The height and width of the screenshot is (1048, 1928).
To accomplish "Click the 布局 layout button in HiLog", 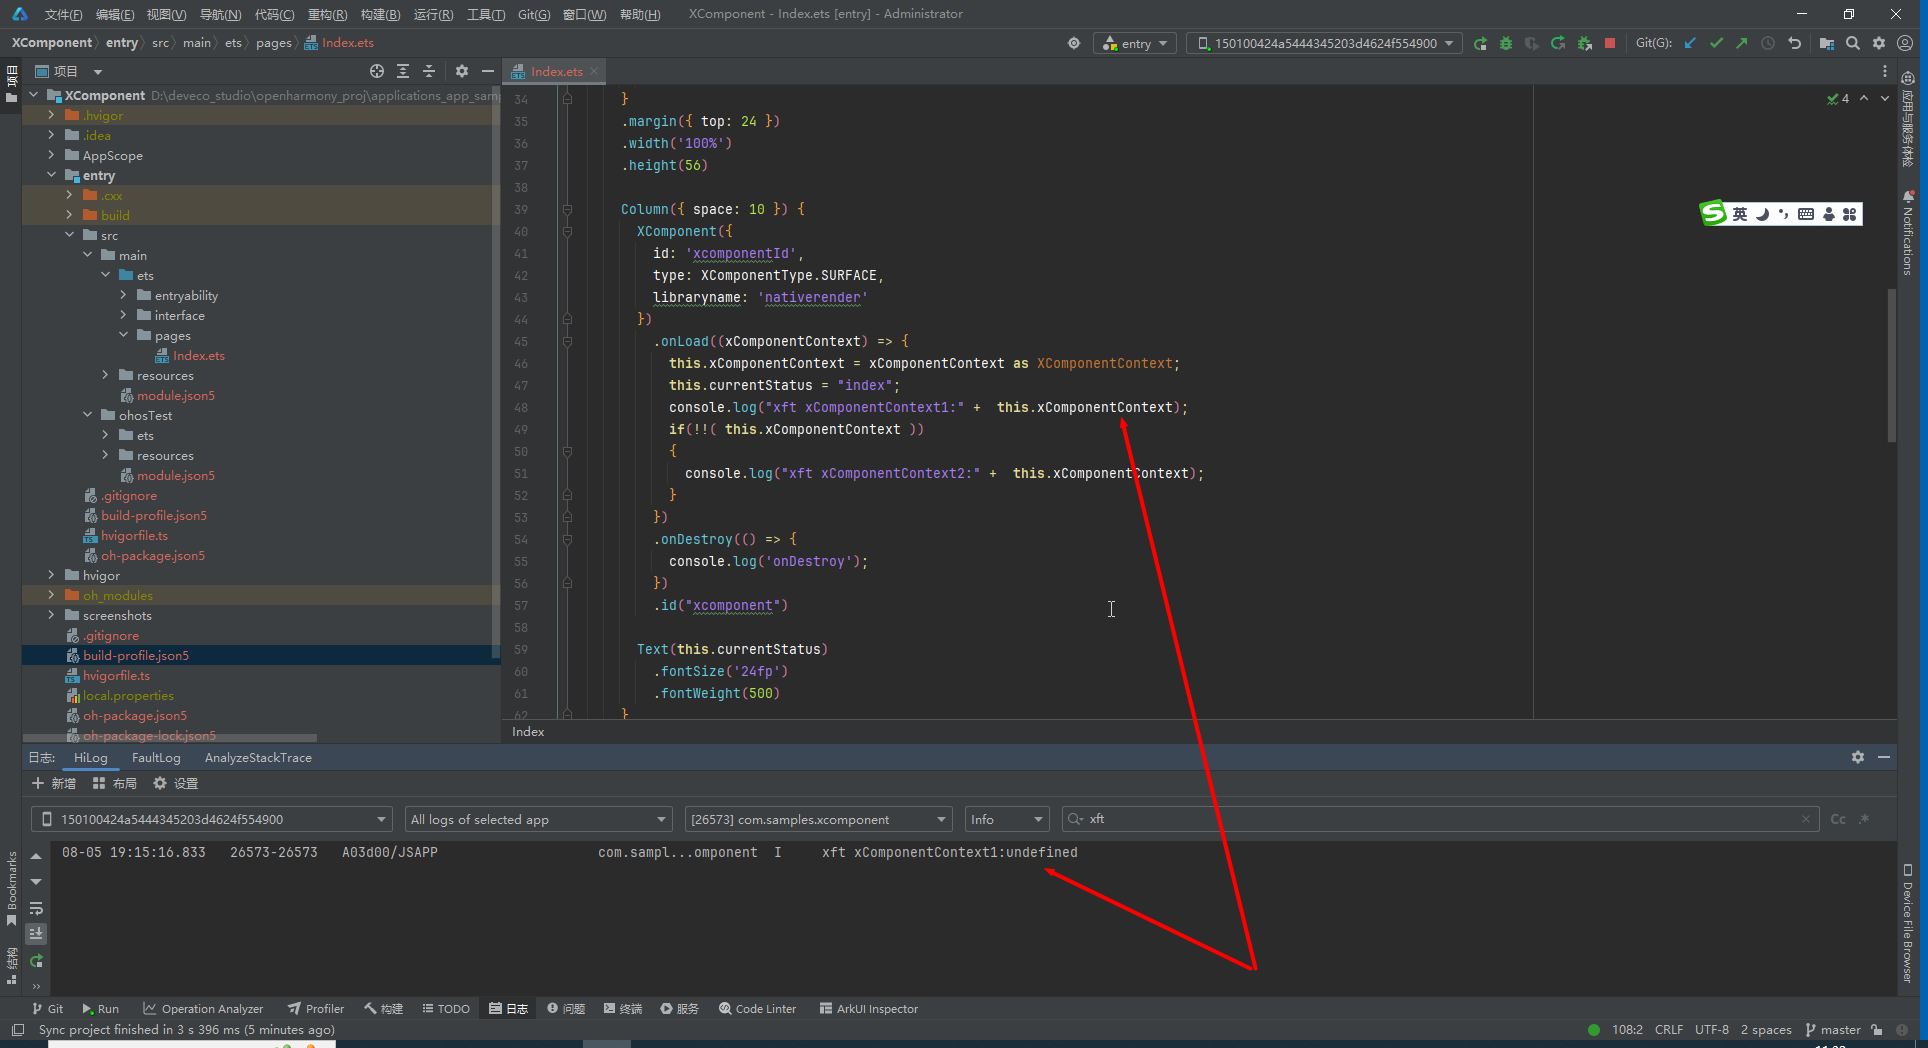I will pyautogui.click(x=114, y=783).
